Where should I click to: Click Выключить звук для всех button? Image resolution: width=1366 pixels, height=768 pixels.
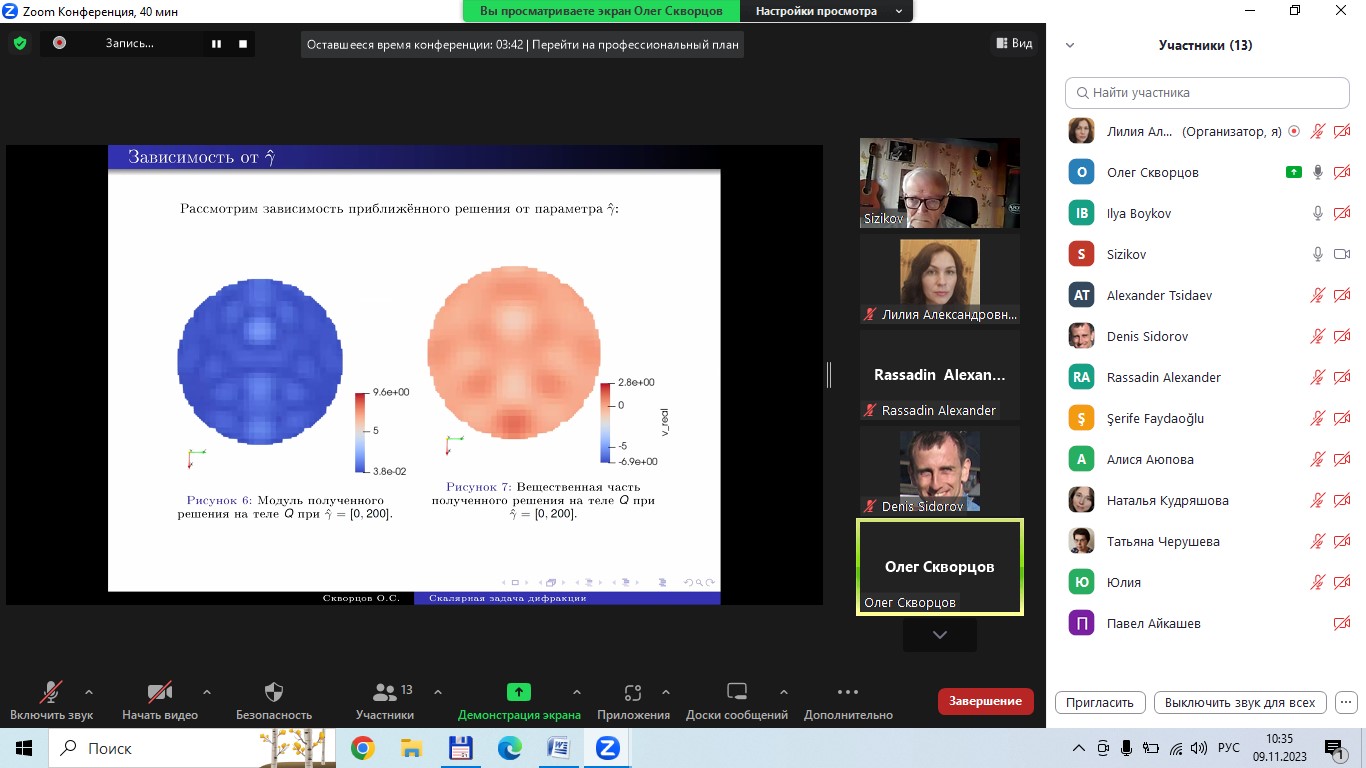click(1240, 702)
